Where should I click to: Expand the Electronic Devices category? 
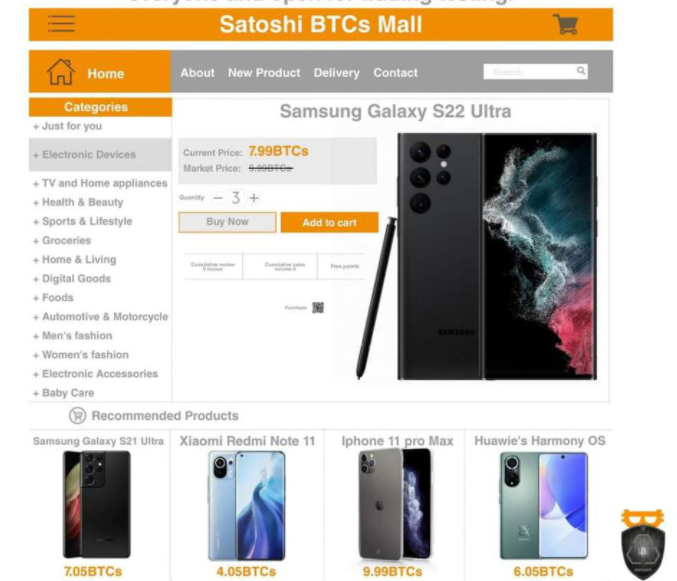point(100,155)
